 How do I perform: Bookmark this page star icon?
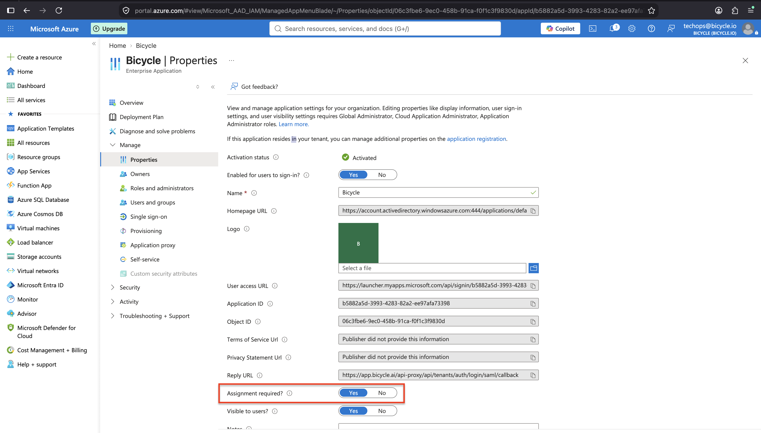(651, 10)
